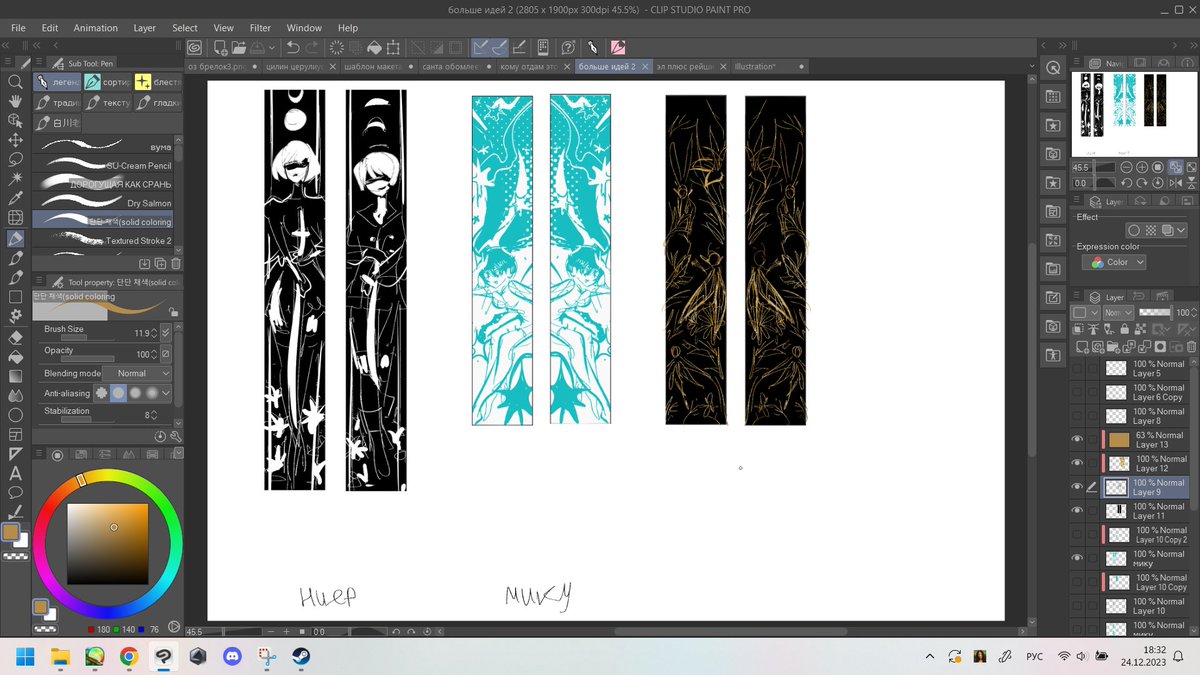Open Brush Size dynamics dropdown
The width and height of the screenshot is (1200, 675).
166,333
